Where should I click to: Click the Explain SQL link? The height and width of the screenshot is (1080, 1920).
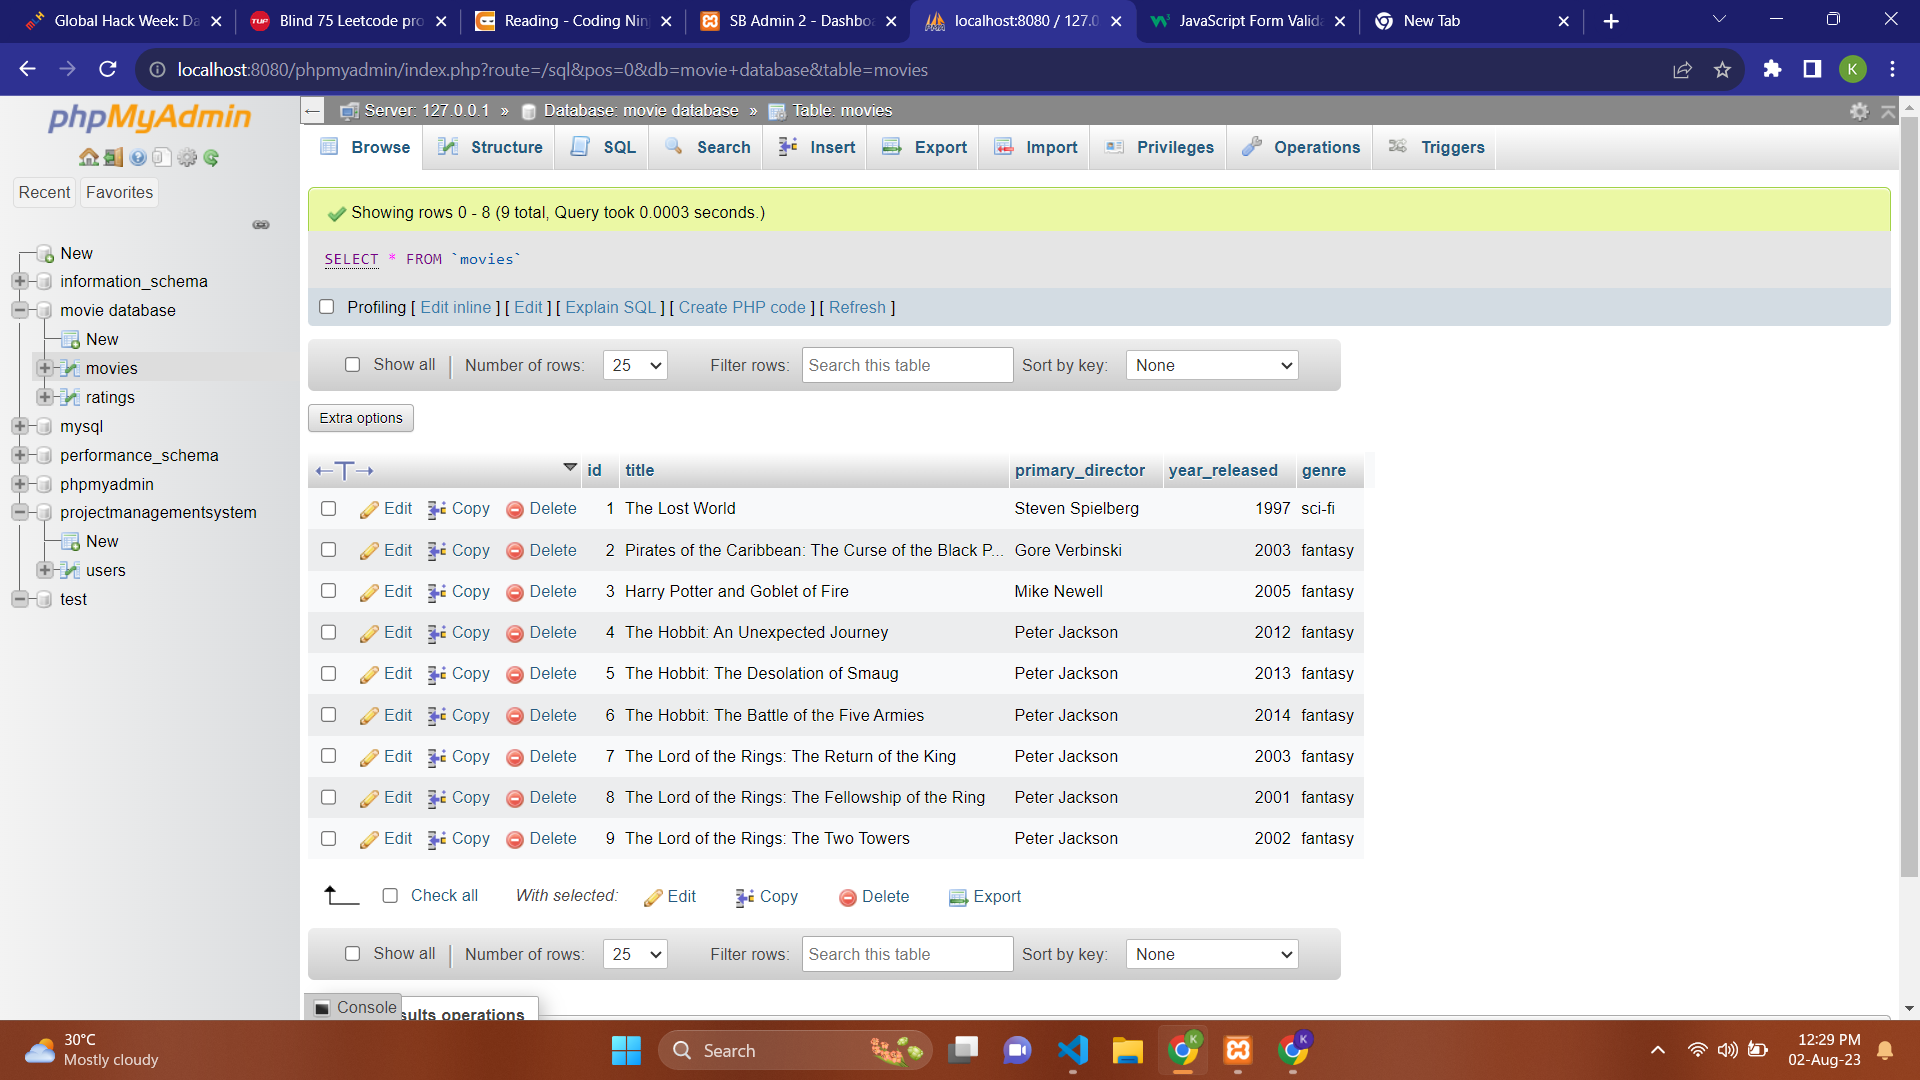click(x=610, y=307)
